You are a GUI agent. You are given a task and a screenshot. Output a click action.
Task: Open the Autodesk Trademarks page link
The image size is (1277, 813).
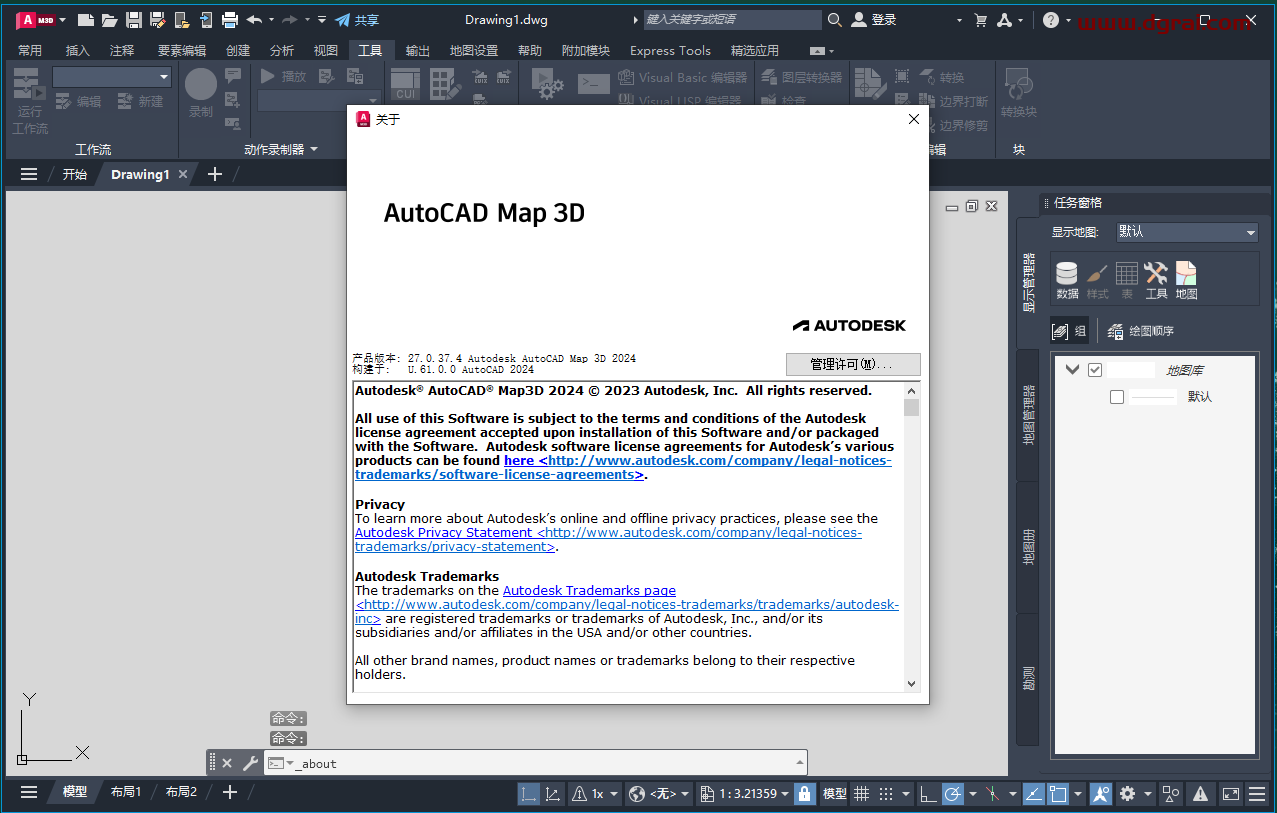tap(589, 591)
